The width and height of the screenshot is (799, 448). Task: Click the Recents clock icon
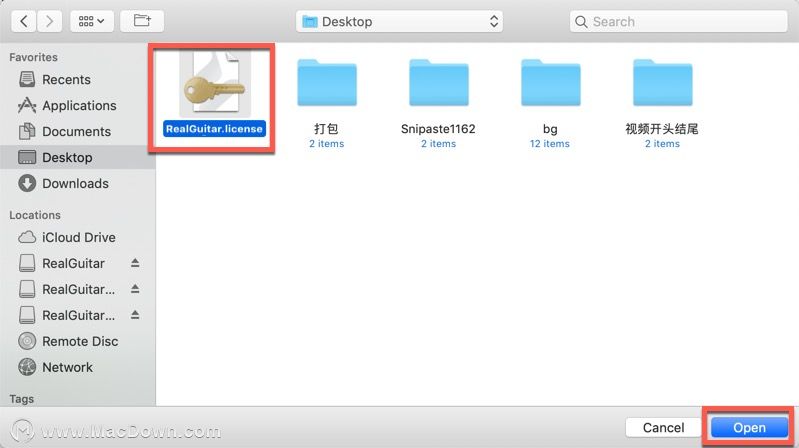27,79
